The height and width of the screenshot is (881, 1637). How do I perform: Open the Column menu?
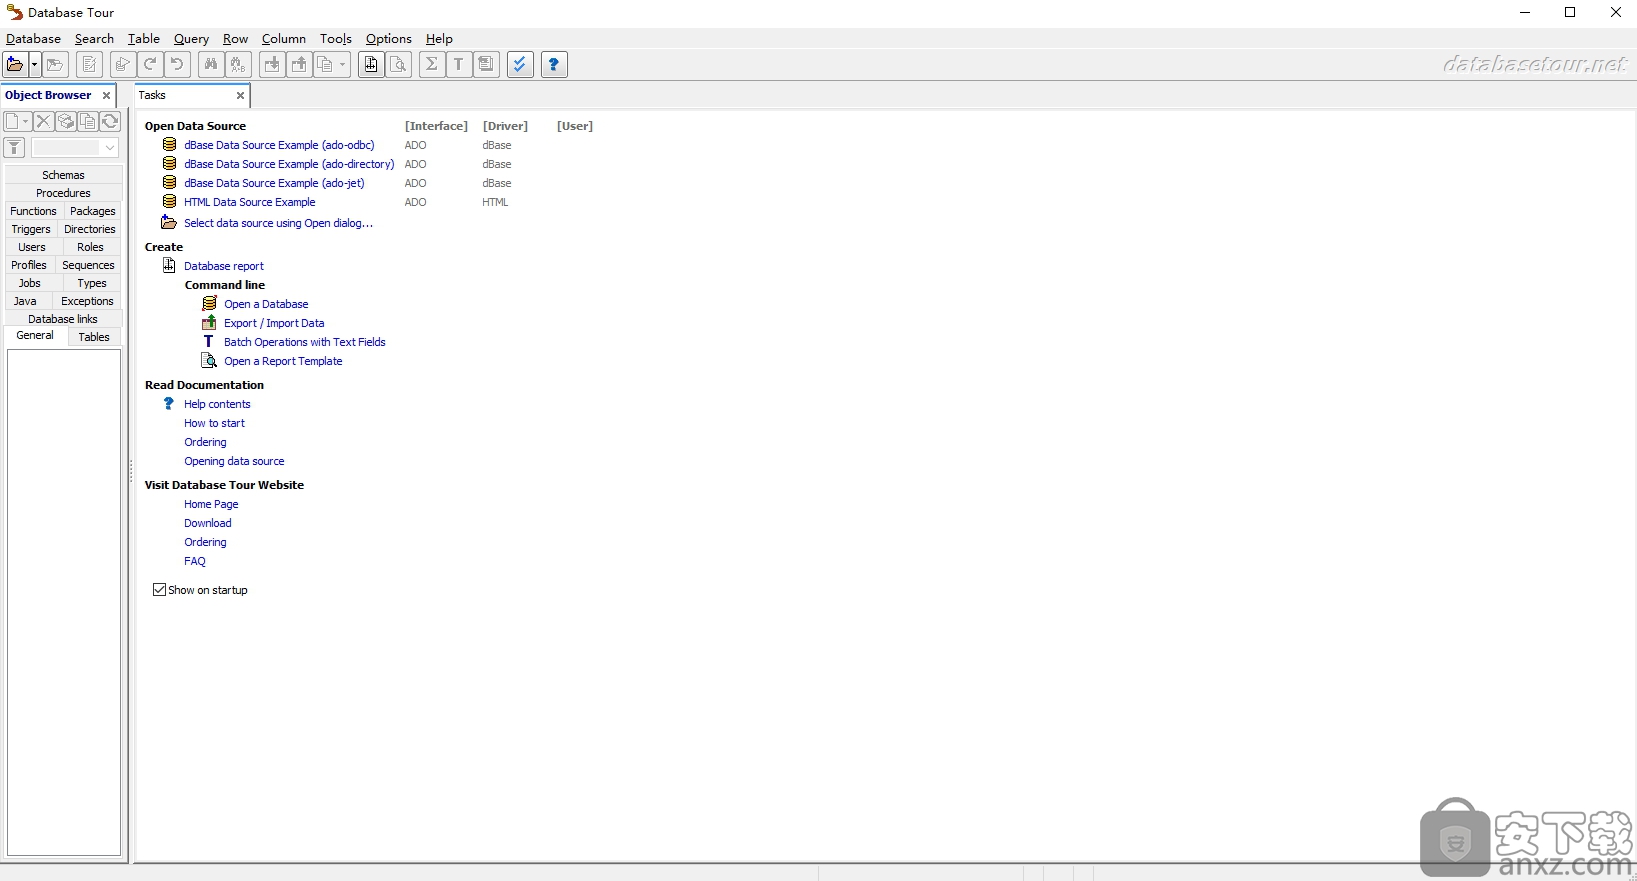tap(284, 39)
